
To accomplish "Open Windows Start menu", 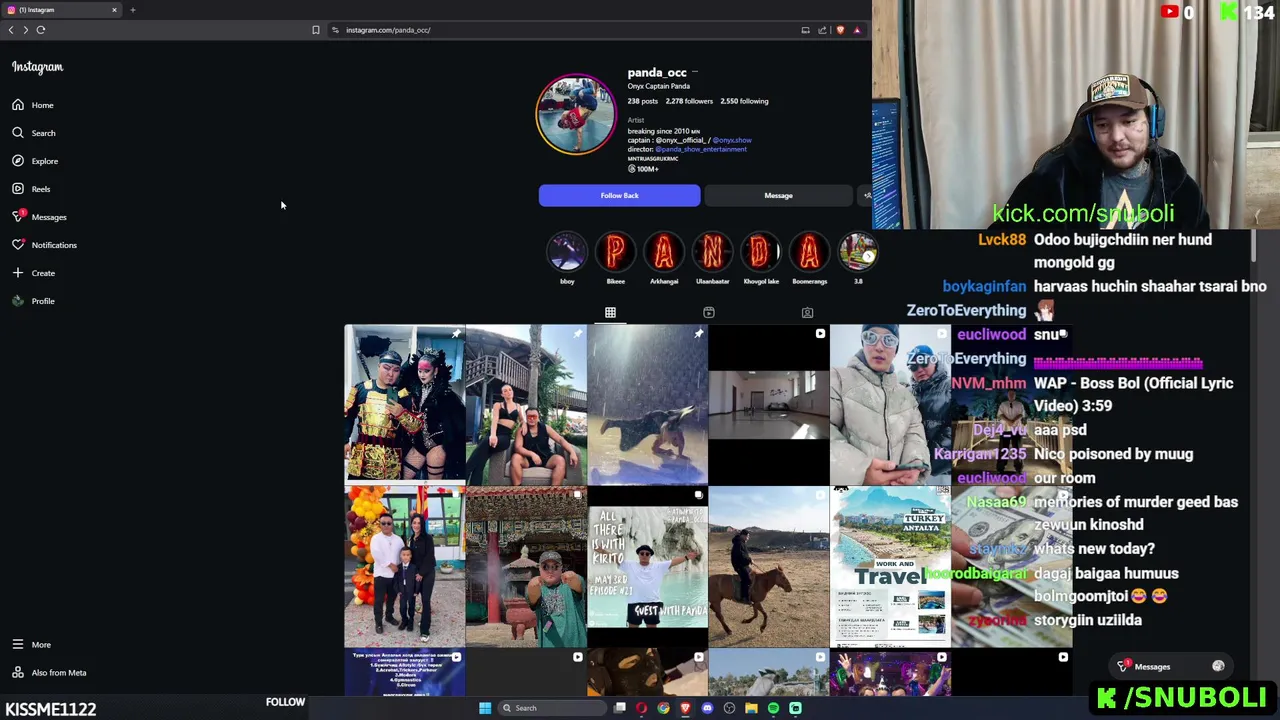I will (485, 708).
